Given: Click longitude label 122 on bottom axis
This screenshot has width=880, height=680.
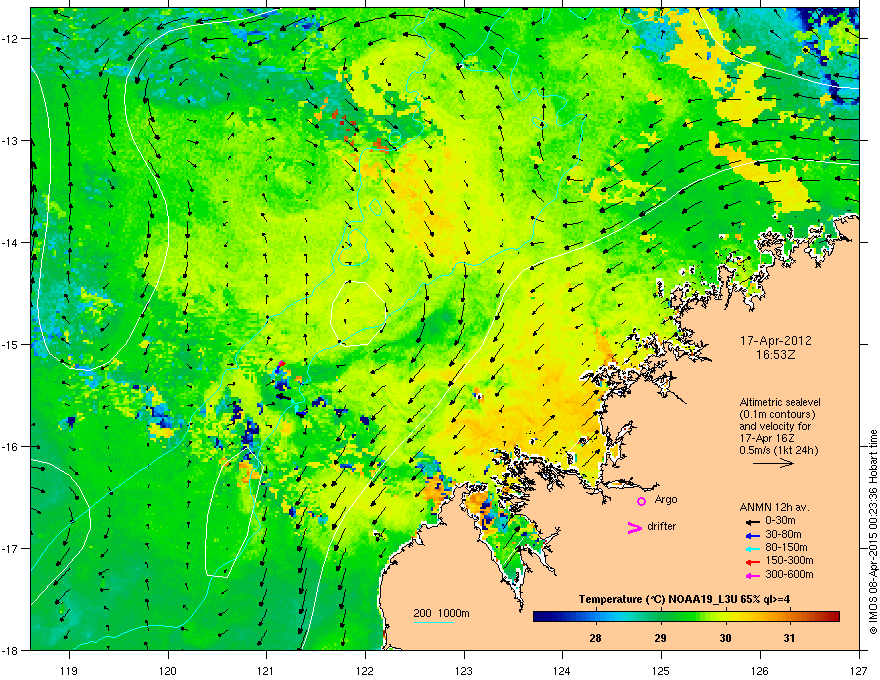Looking at the screenshot, I should click(365, 670).
